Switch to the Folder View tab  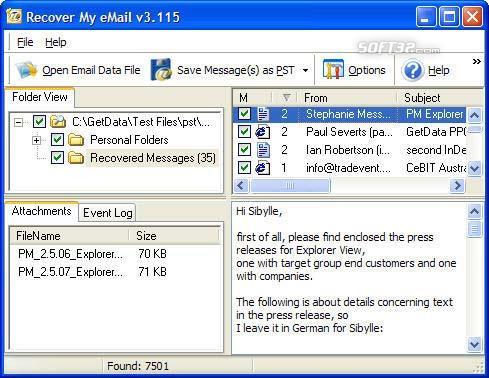[40, 97]
